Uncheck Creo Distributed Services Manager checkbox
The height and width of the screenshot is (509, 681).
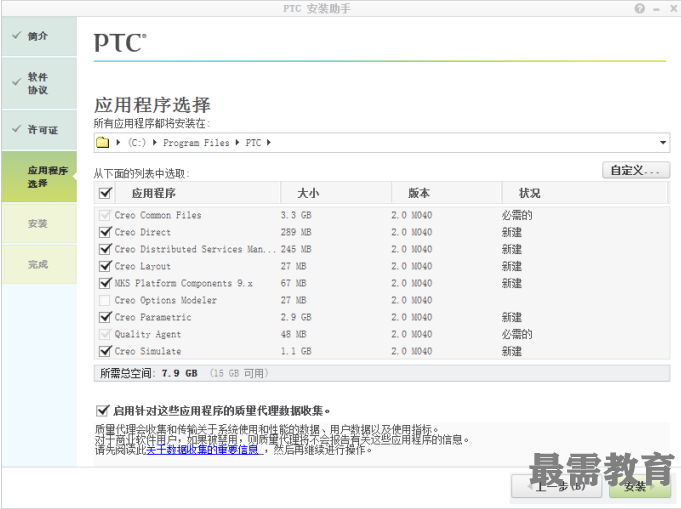pyautogui.click(x=105, y=249)
